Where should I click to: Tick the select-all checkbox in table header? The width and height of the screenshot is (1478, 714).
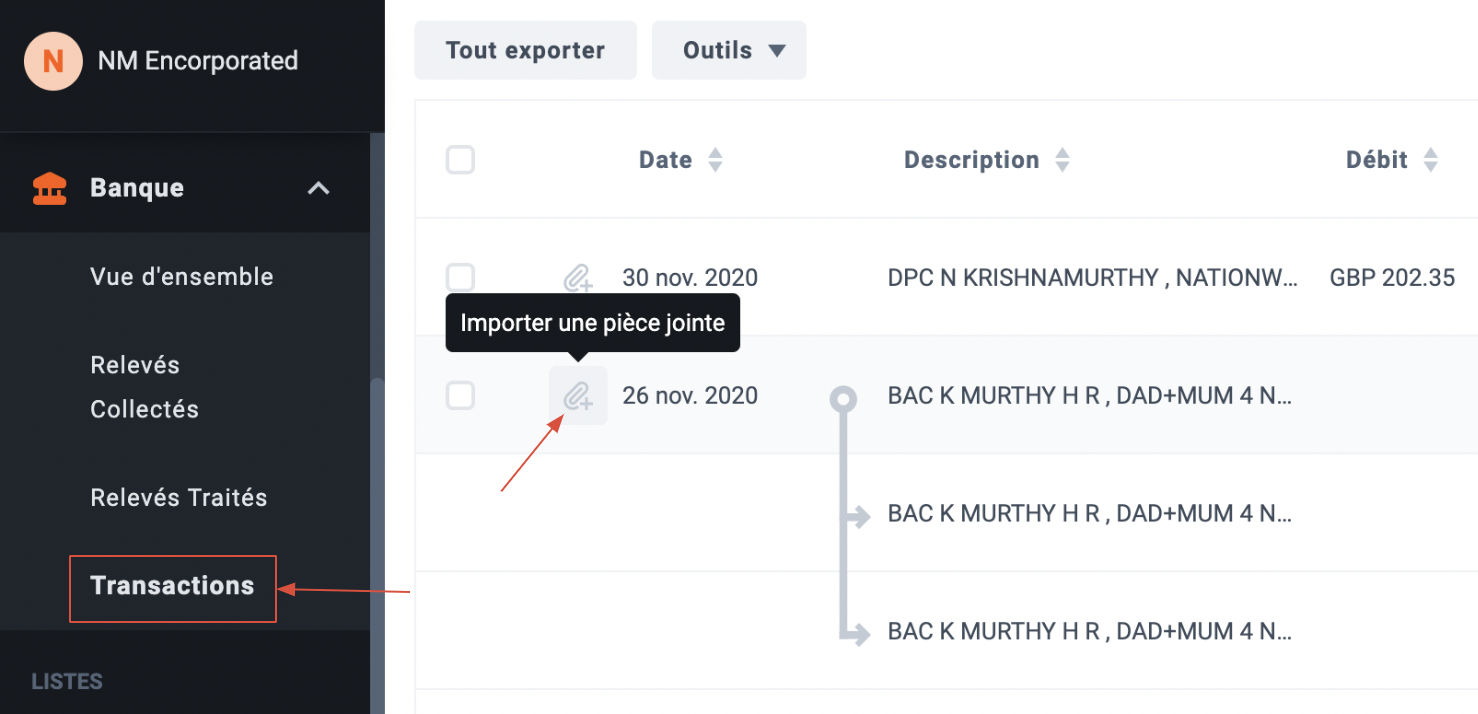pos(460,160)
